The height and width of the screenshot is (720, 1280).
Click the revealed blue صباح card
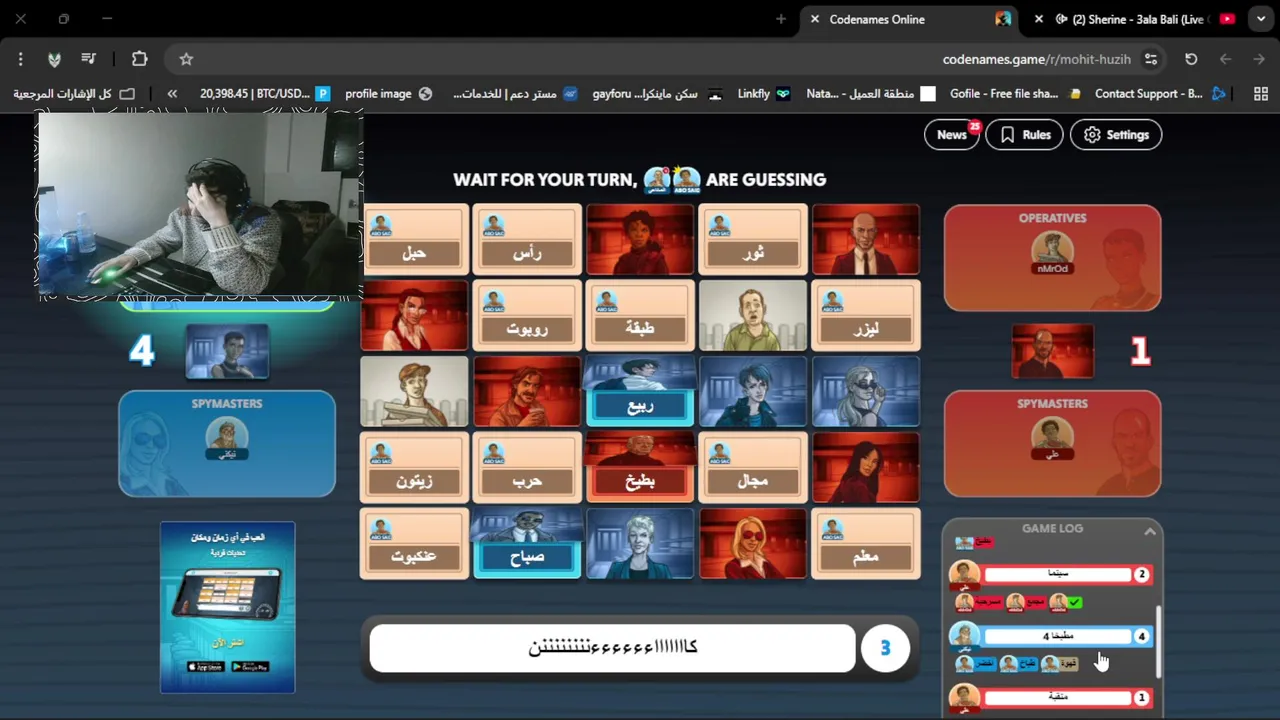527,544
